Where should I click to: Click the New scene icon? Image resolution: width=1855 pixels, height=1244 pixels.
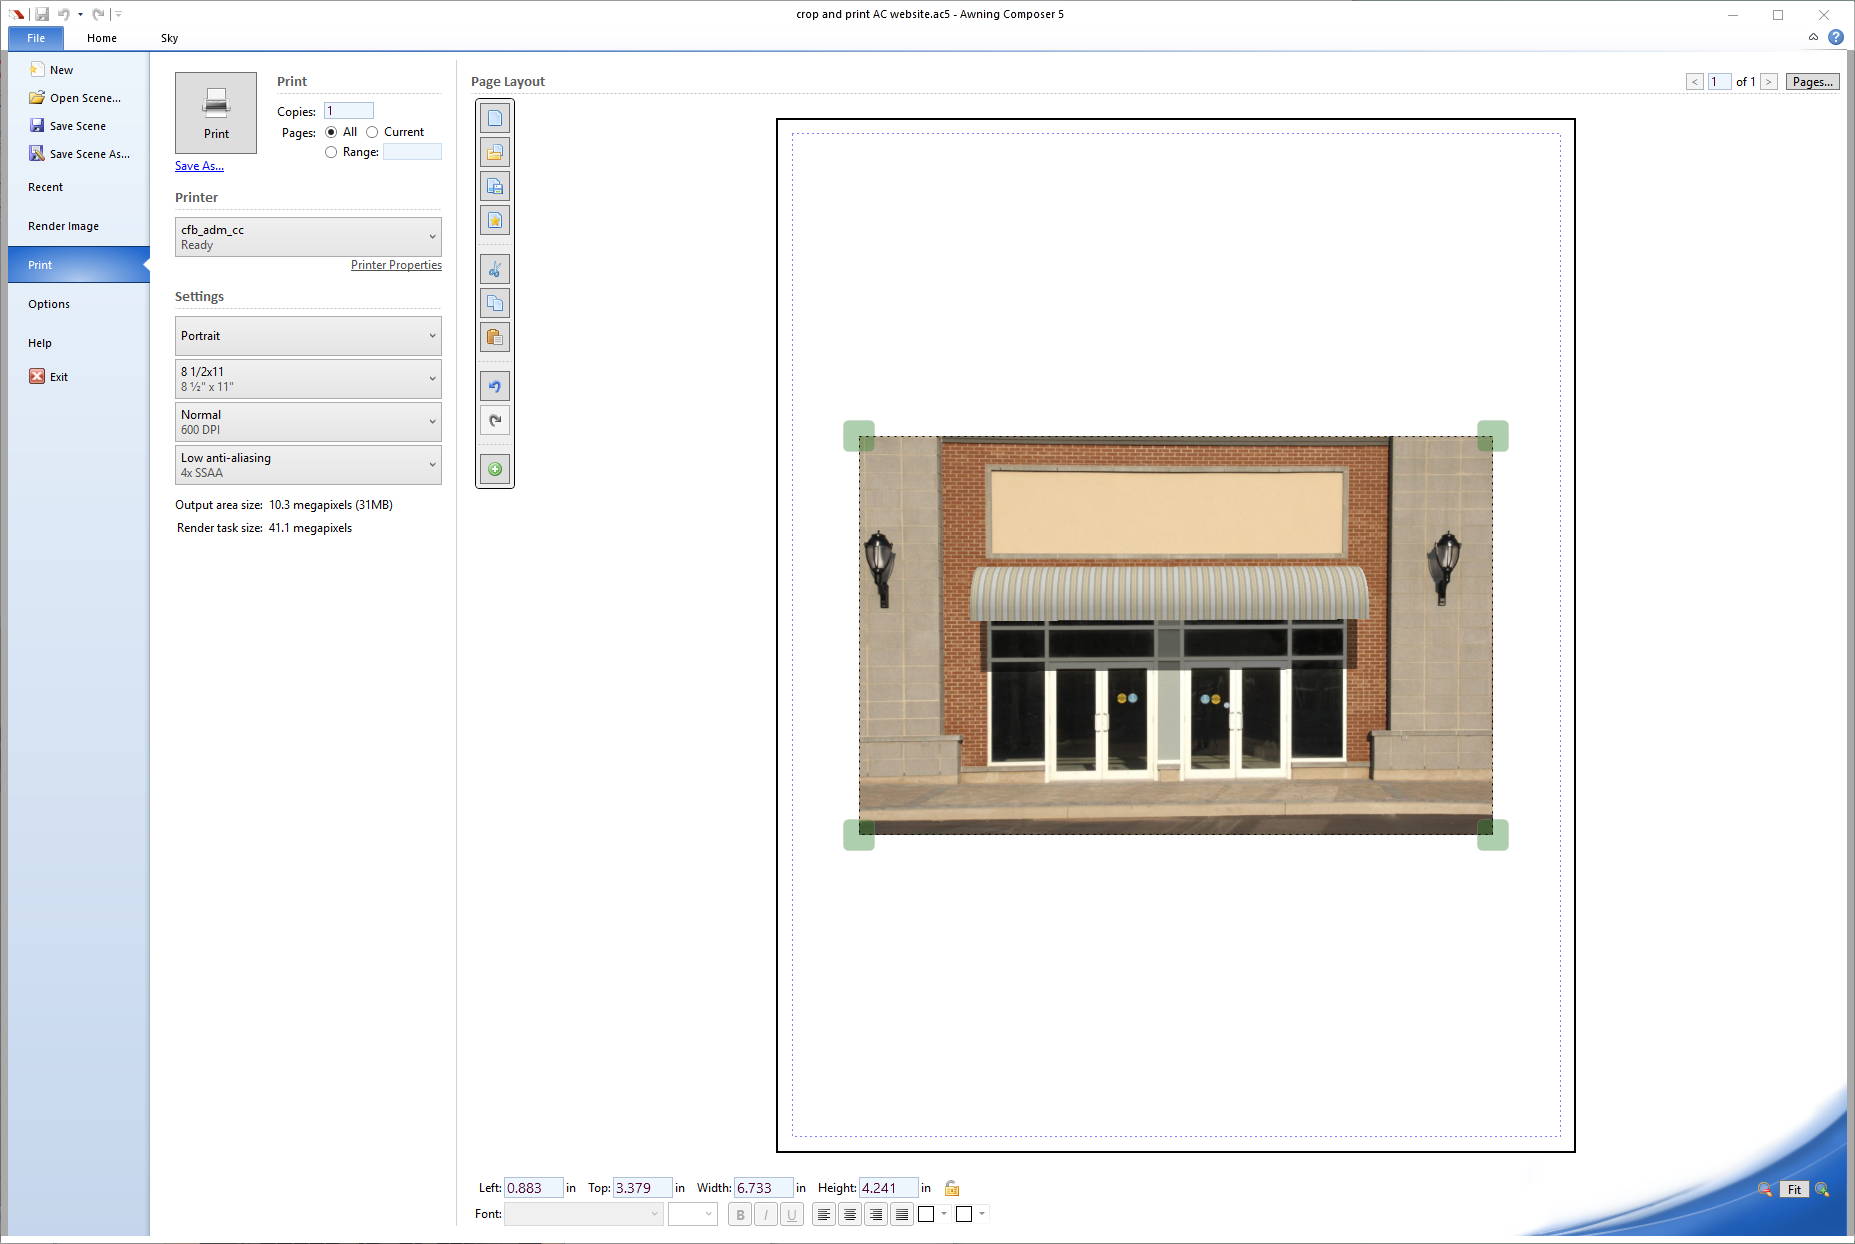pyautogui.click(x=37, y=69)
